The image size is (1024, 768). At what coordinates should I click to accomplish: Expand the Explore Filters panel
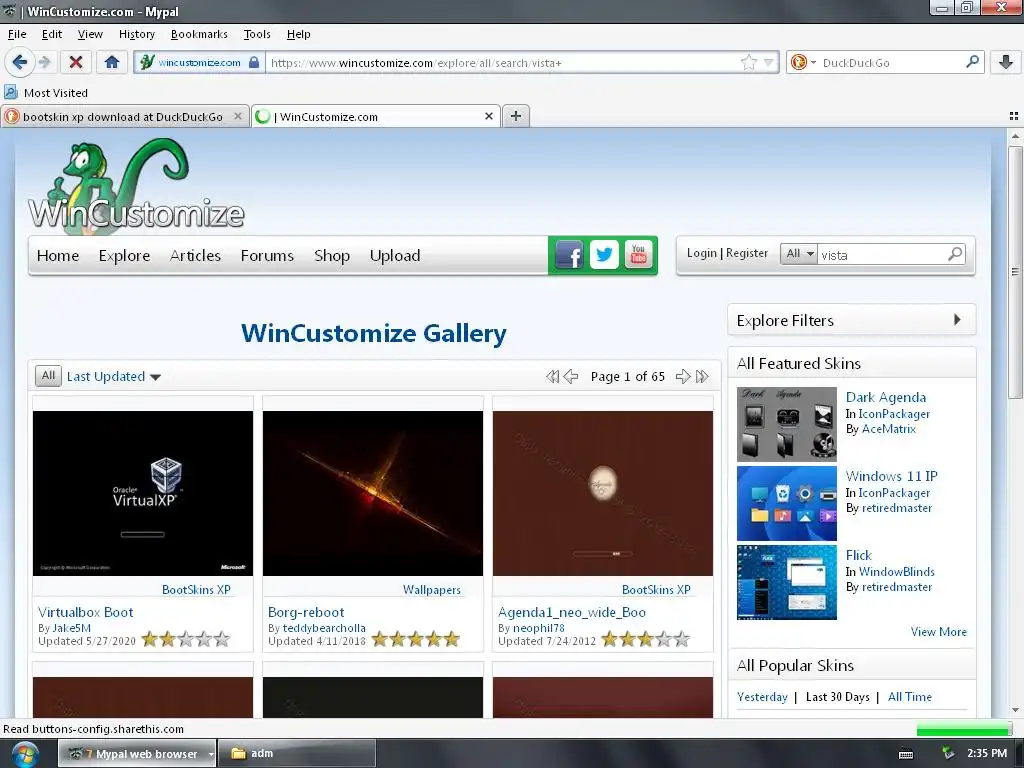click(852, 320)
